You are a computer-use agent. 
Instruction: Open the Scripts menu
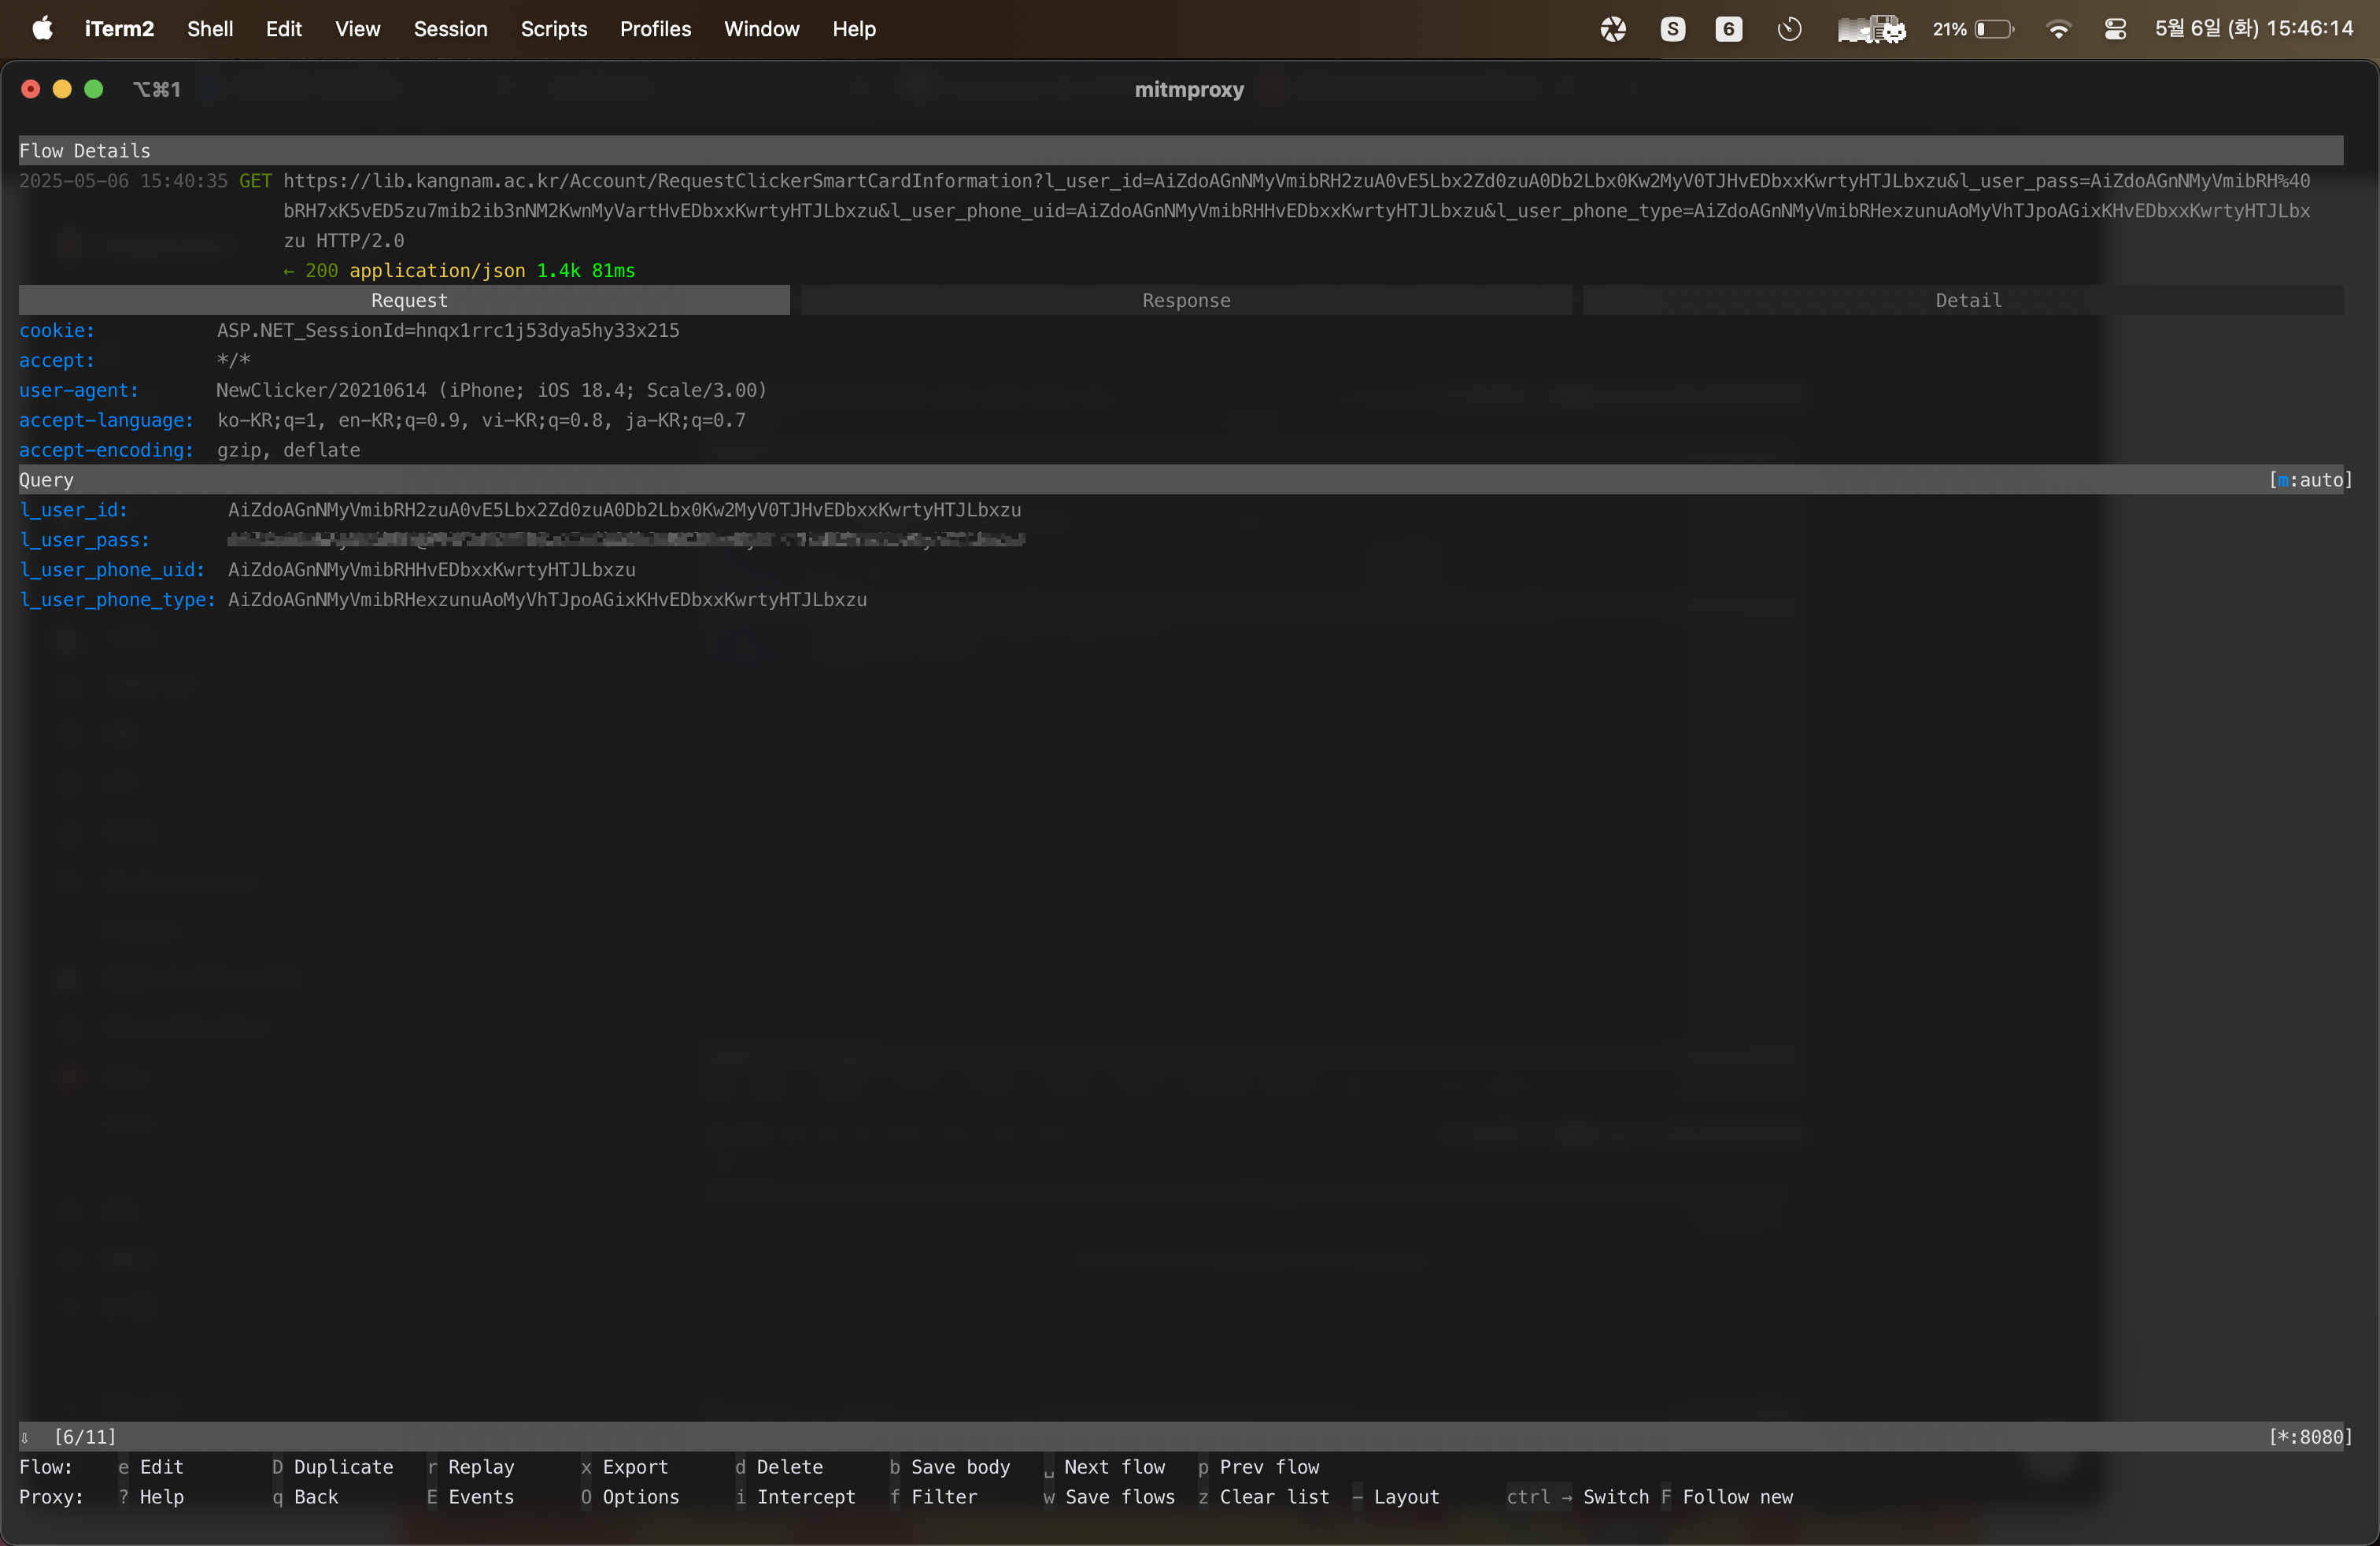553,29
